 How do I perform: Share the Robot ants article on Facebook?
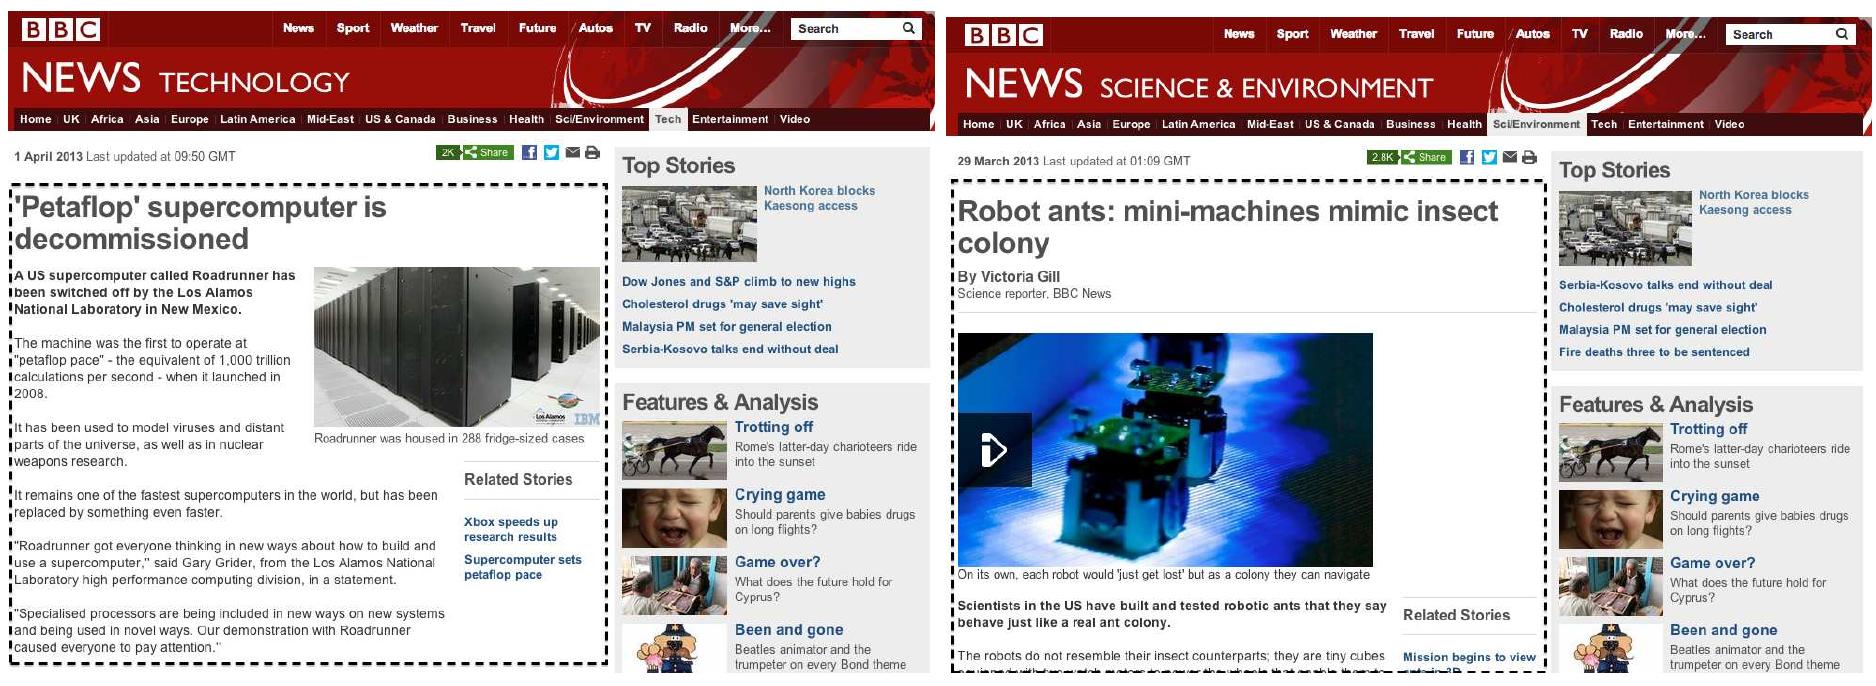[1467, 157]
